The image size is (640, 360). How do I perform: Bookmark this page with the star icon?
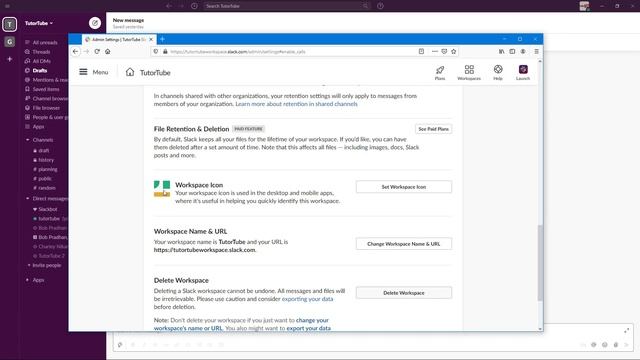click(453, 51)
